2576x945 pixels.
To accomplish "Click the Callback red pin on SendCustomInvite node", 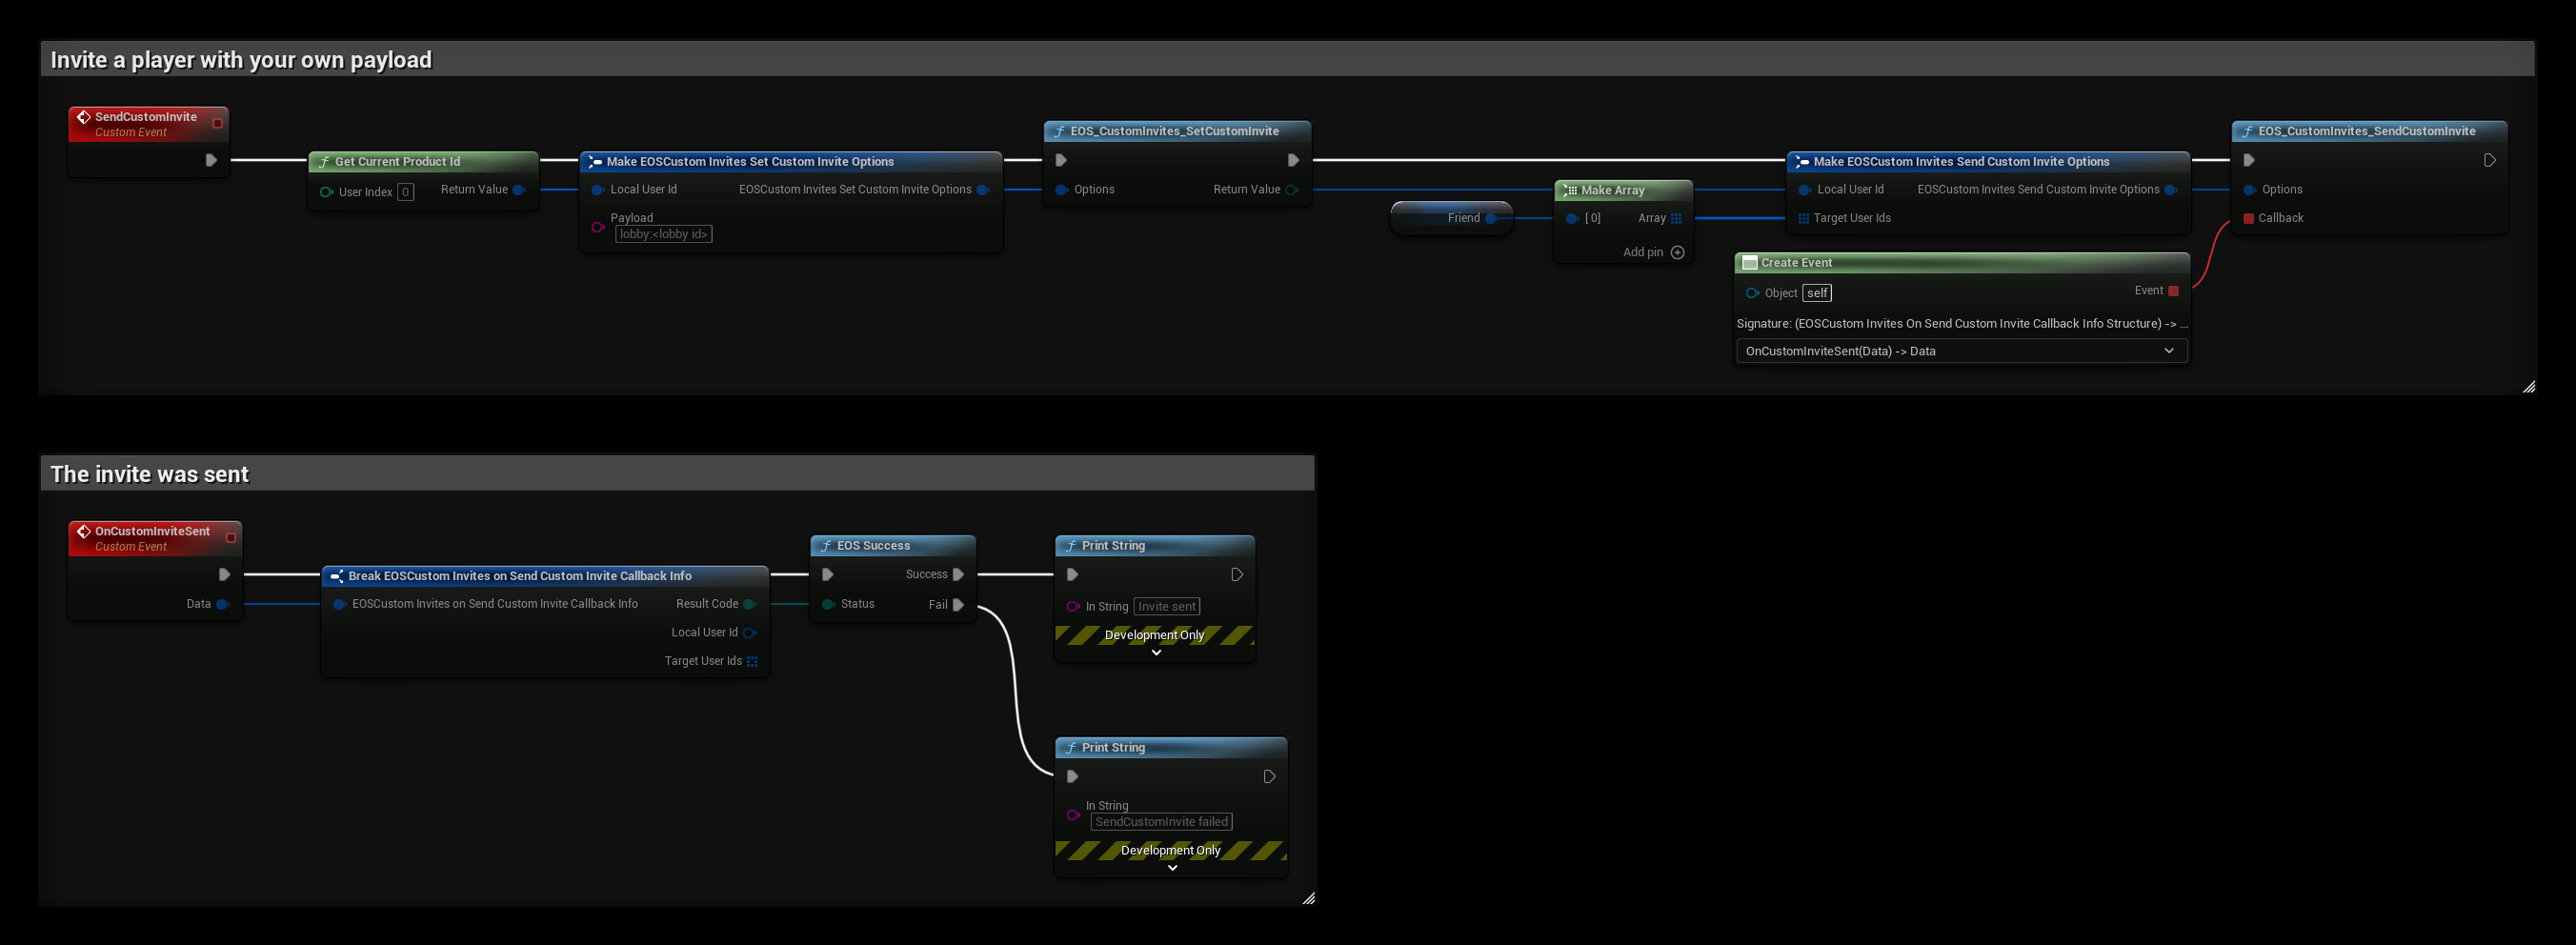I will [2249, 218].
